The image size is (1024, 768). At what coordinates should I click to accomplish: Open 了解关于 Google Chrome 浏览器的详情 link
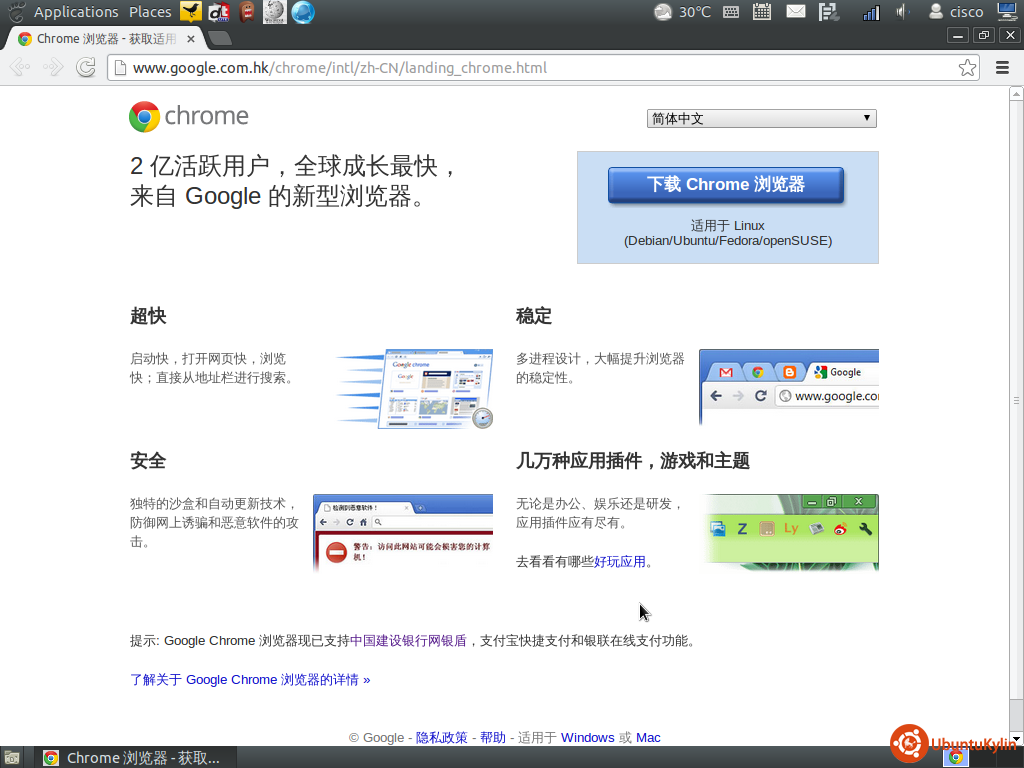pos(250,680)
